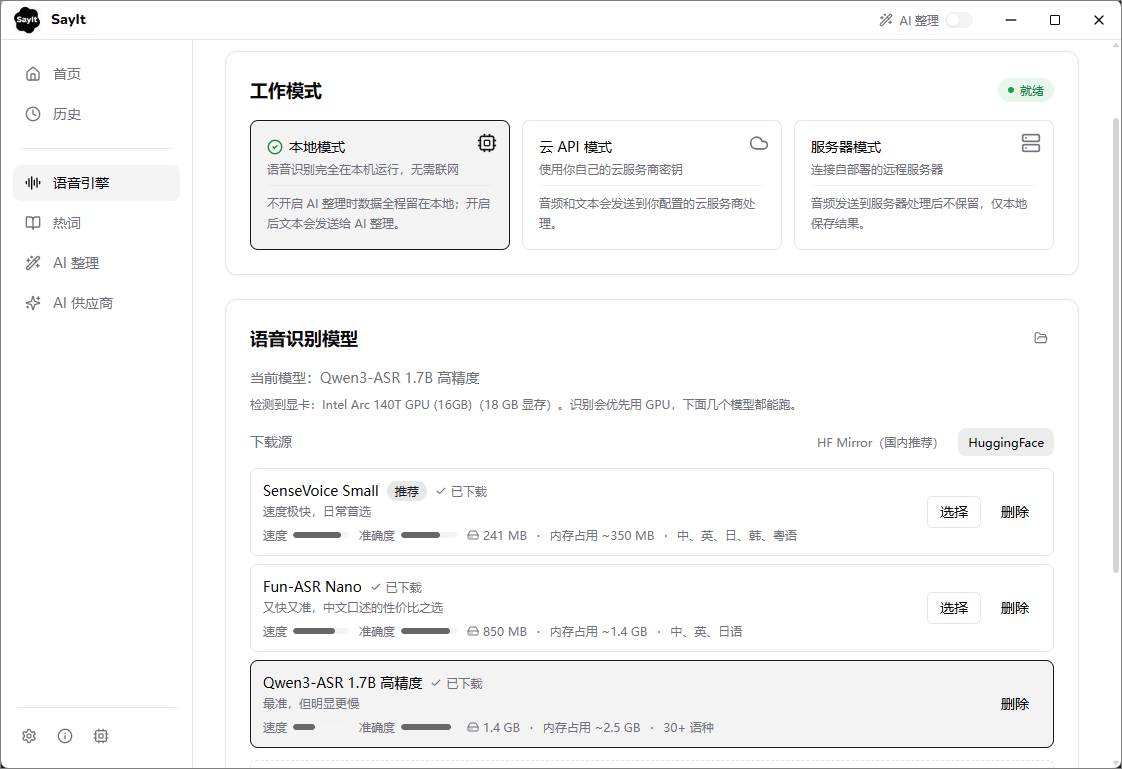1122x769 pixels.
Task: Click the 内存占用 ~350 MB text
Action: pos(602,535)
